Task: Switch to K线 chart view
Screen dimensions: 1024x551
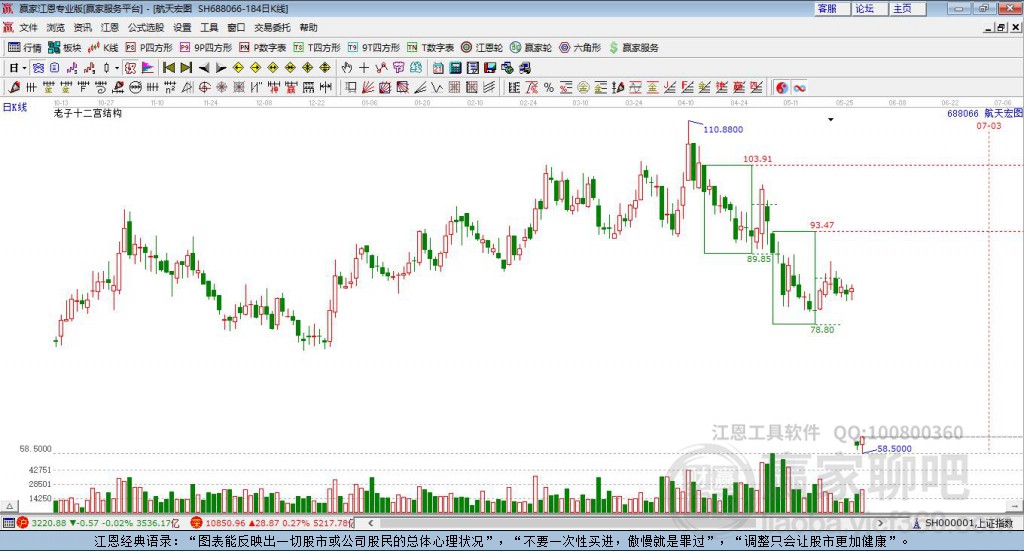Action: (103, 48)
